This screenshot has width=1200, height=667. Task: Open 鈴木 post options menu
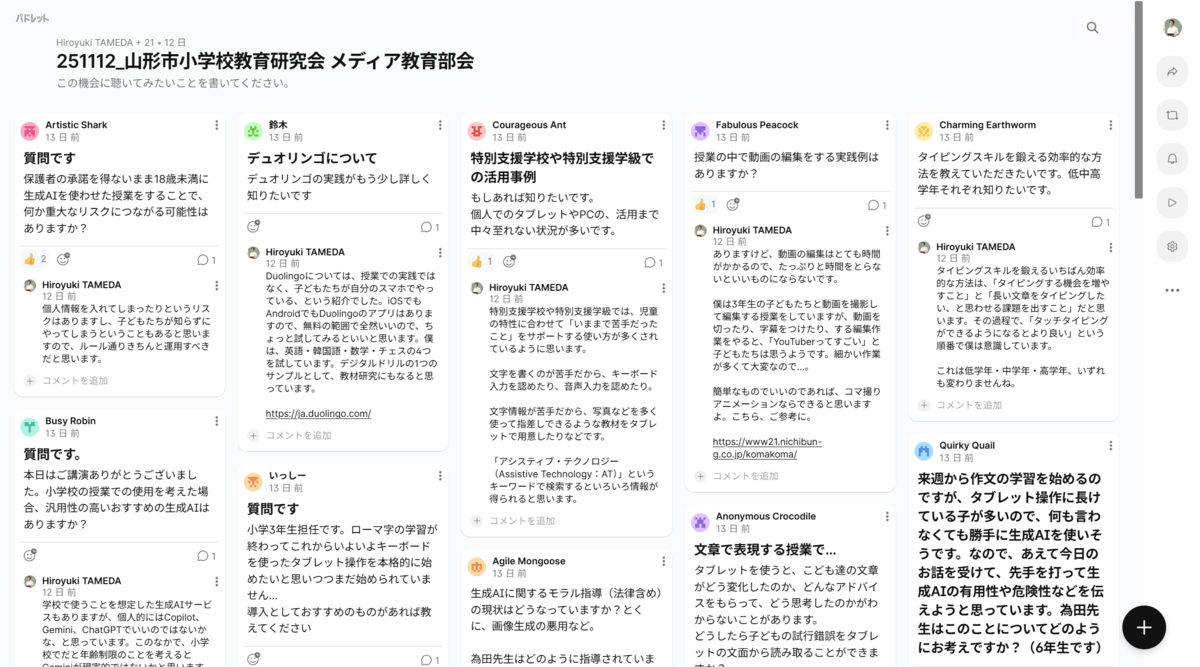coord(440,125)
